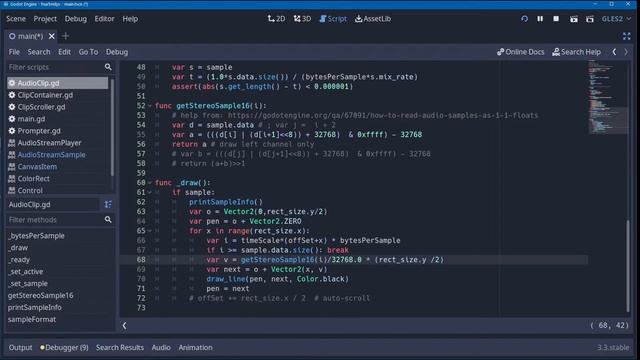Screen dimensions: 640x360
Task: Click the filter scripts search icon
Action: [108, 67]
